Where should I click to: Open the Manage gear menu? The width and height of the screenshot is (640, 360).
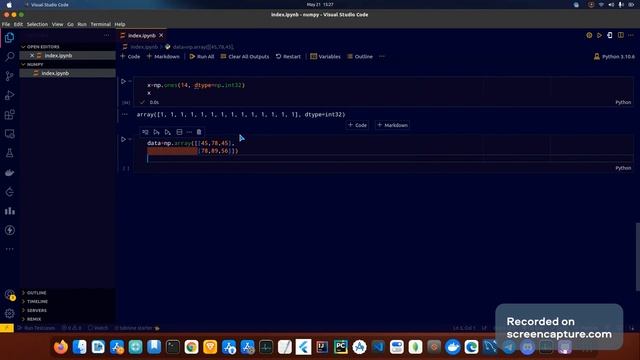tap(9, 313)
